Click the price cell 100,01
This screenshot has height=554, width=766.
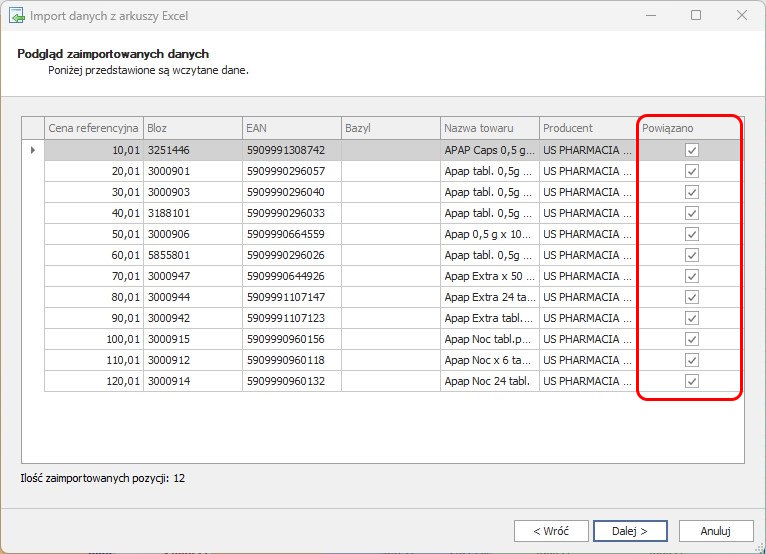[93, 339]
